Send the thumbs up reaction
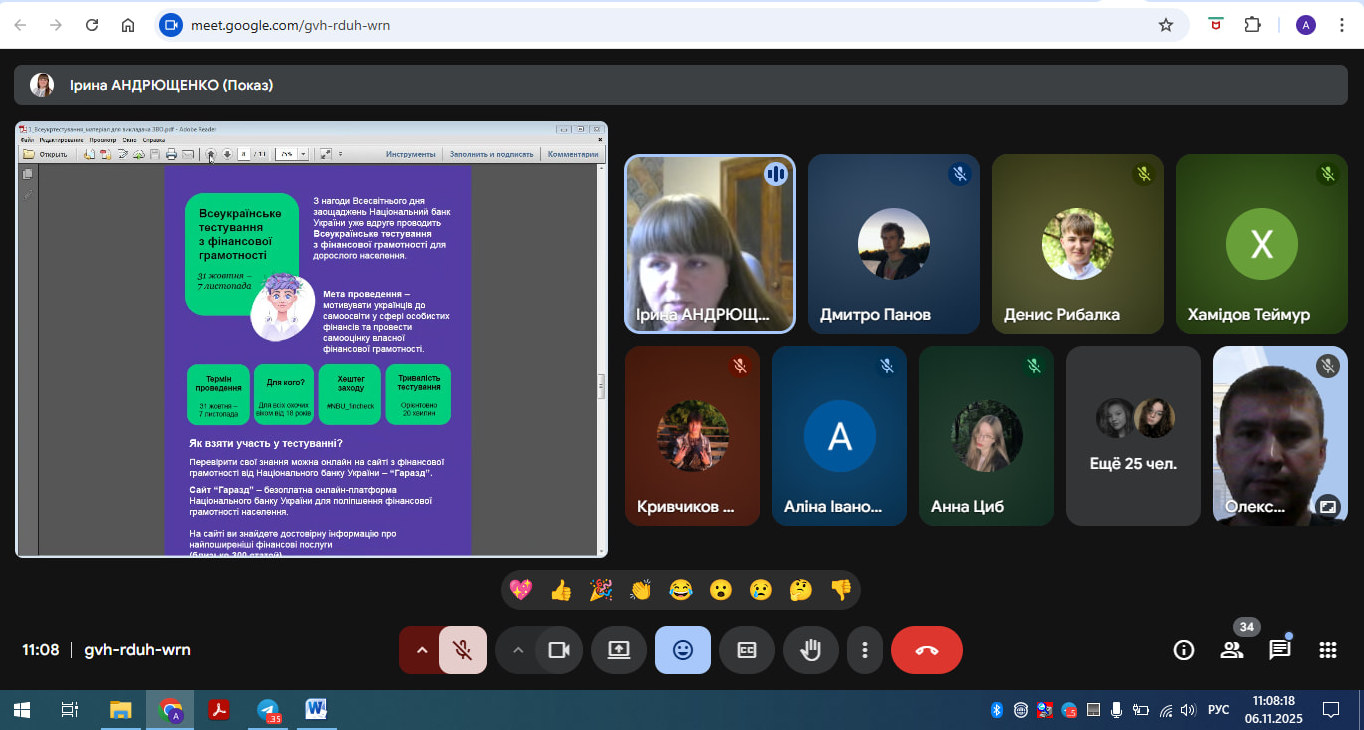 561,590
